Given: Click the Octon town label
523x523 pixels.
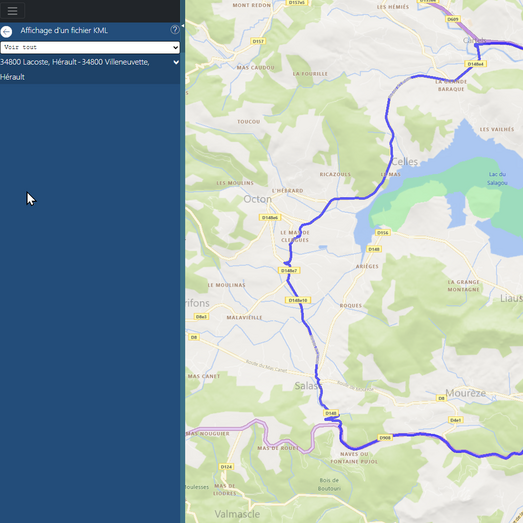Looking at the screenshot, I should point(257,199).
